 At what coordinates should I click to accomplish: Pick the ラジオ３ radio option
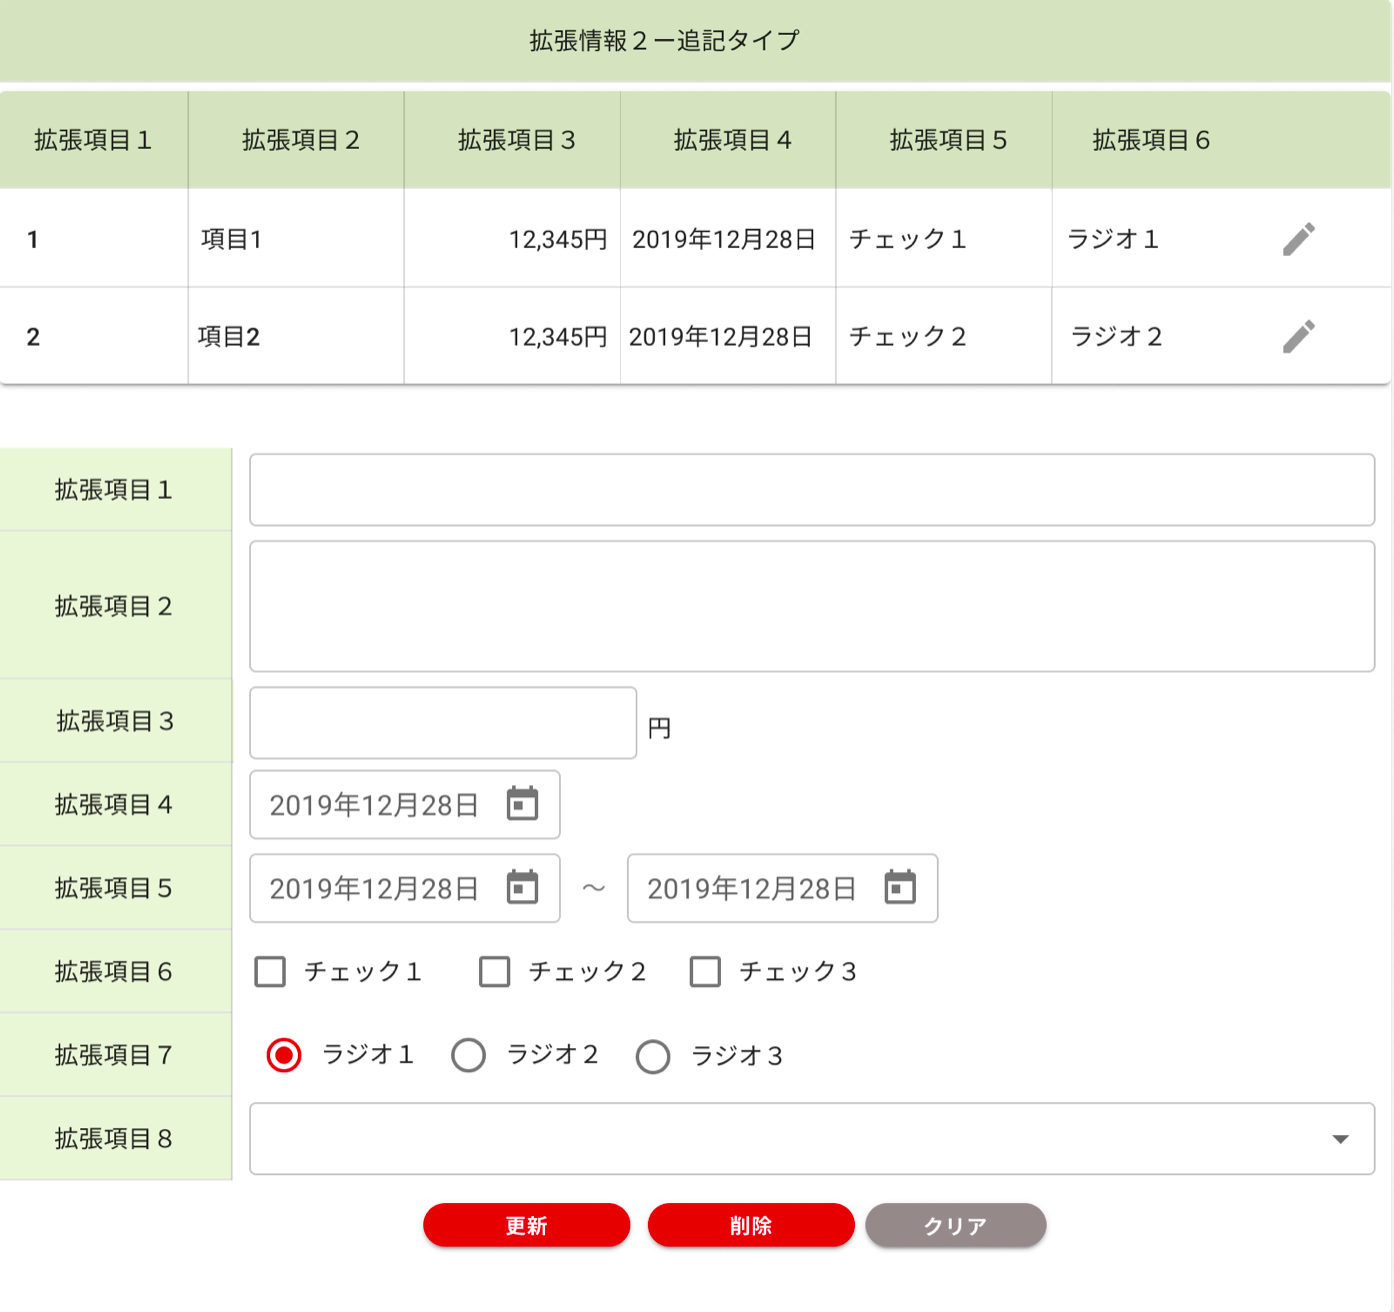coord(653,1056)
